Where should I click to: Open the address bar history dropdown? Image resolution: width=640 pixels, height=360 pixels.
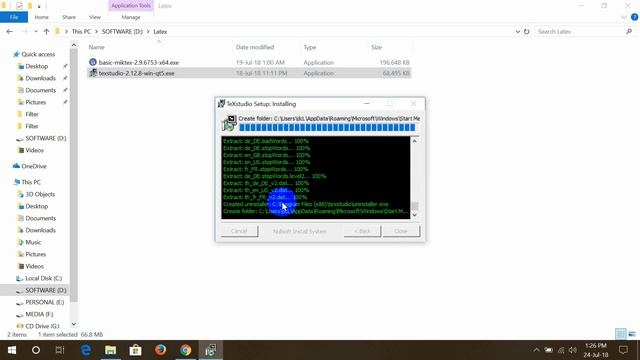click(517, 31)
